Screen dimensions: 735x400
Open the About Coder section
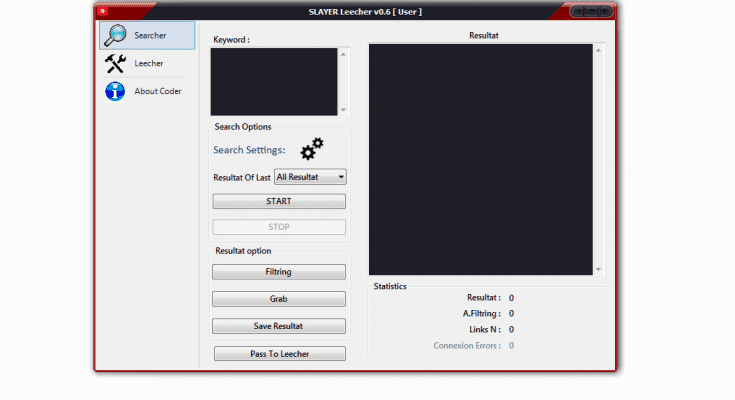[x=157, y=92]
